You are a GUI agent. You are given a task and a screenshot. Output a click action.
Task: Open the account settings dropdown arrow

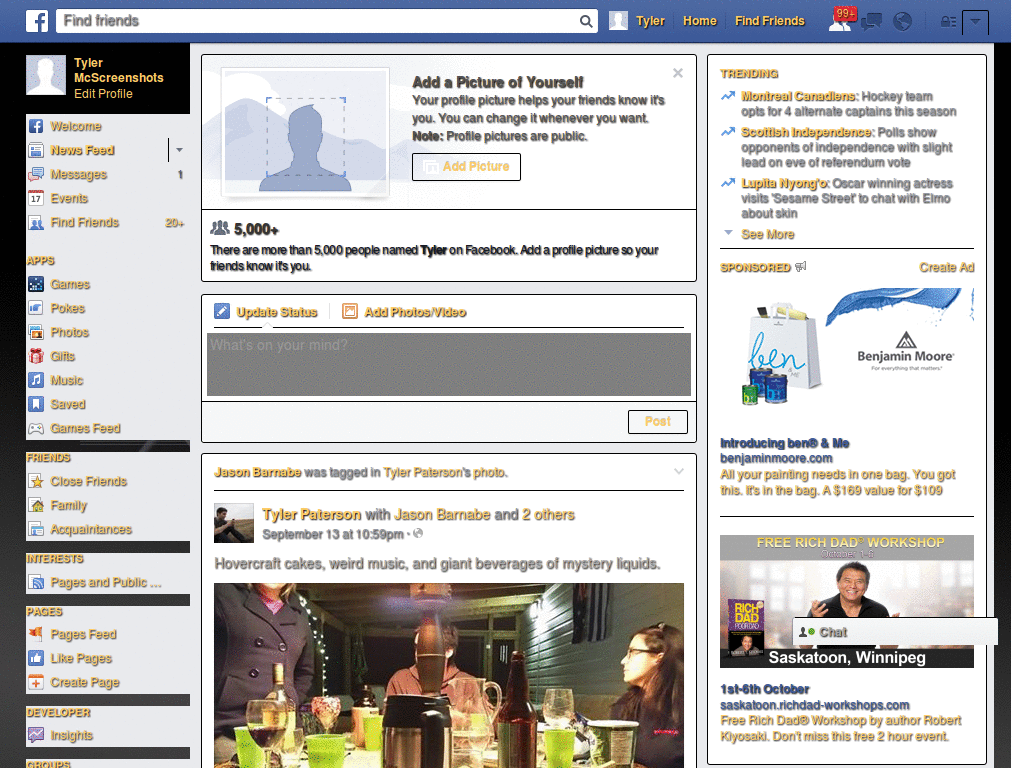pyautogui.click(x=977, y=21)
